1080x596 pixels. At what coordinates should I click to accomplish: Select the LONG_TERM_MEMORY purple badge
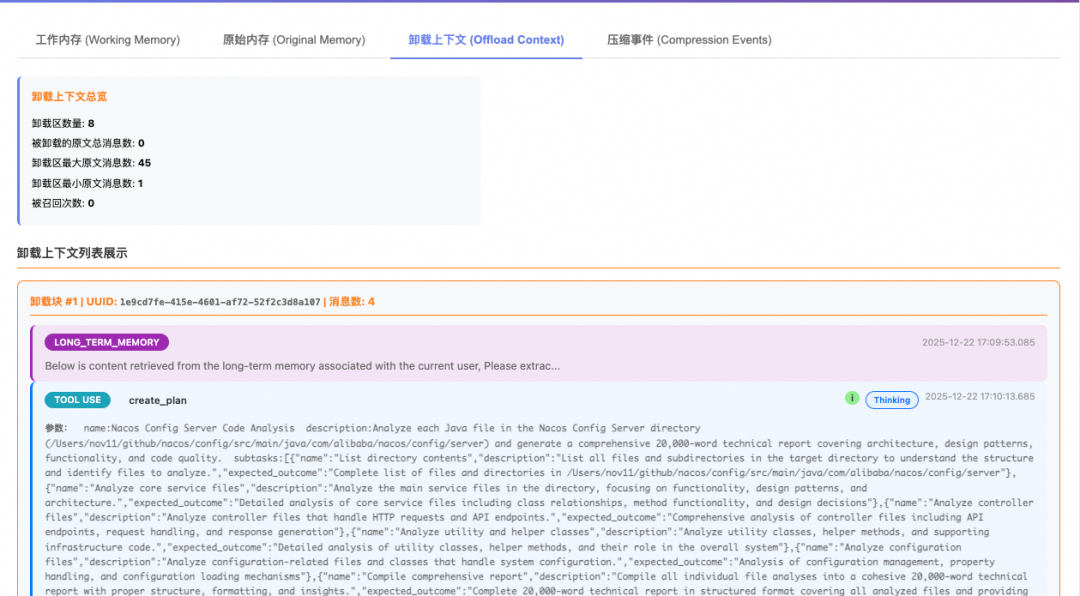107,342
